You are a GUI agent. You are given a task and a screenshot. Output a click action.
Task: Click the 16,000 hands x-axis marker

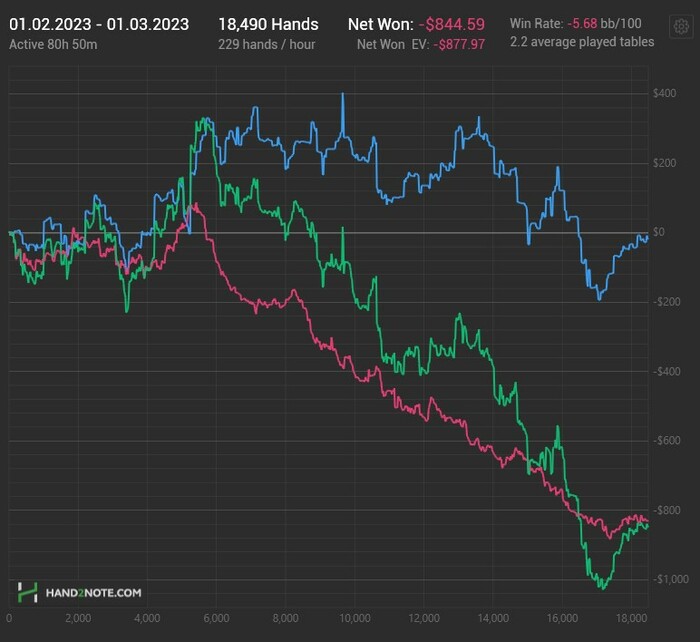click(x=563, y=619)
